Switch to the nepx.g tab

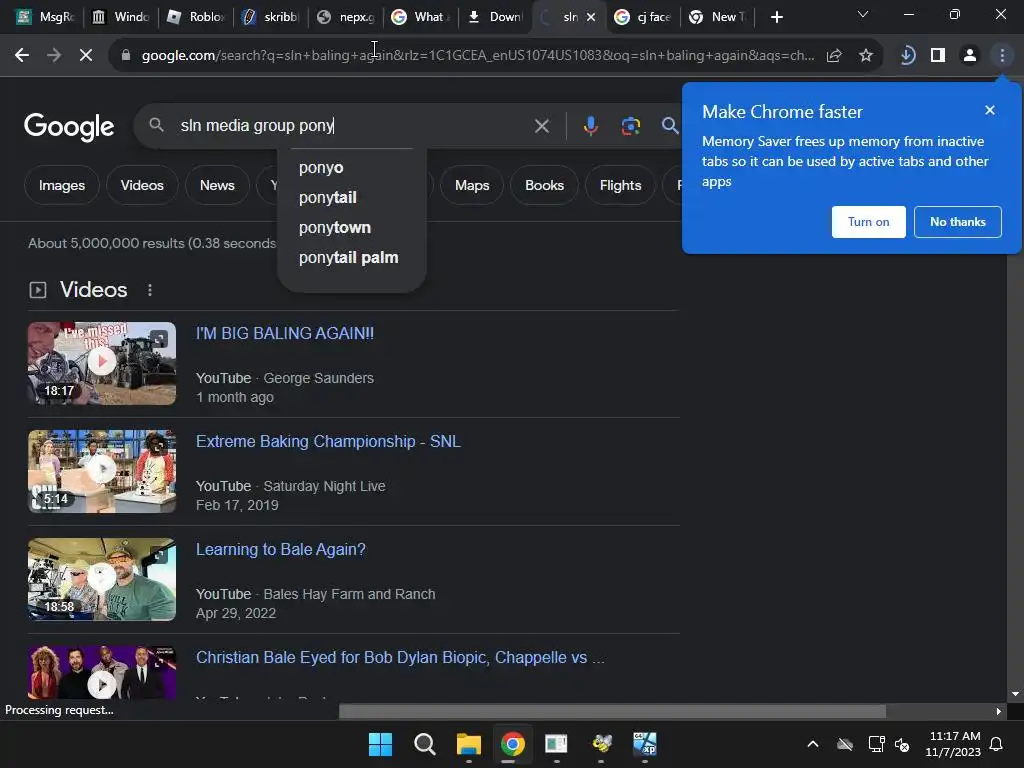coord(346,18)
